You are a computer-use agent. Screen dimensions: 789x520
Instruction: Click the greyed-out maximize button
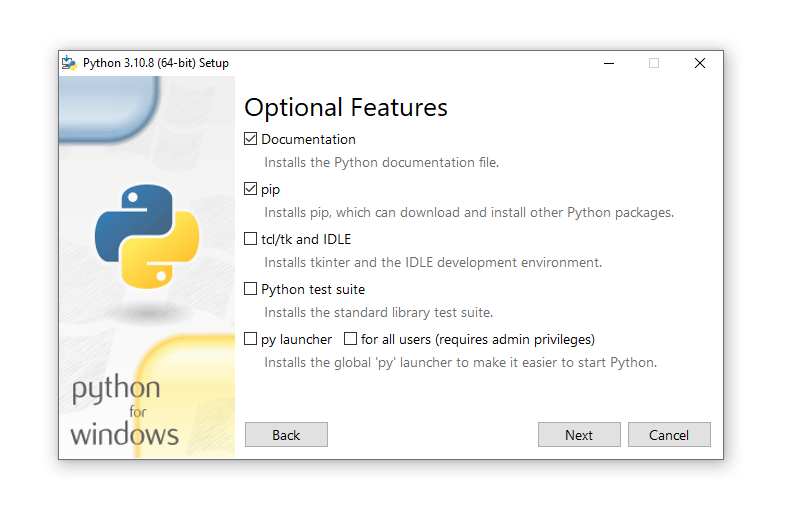point(654,63)
